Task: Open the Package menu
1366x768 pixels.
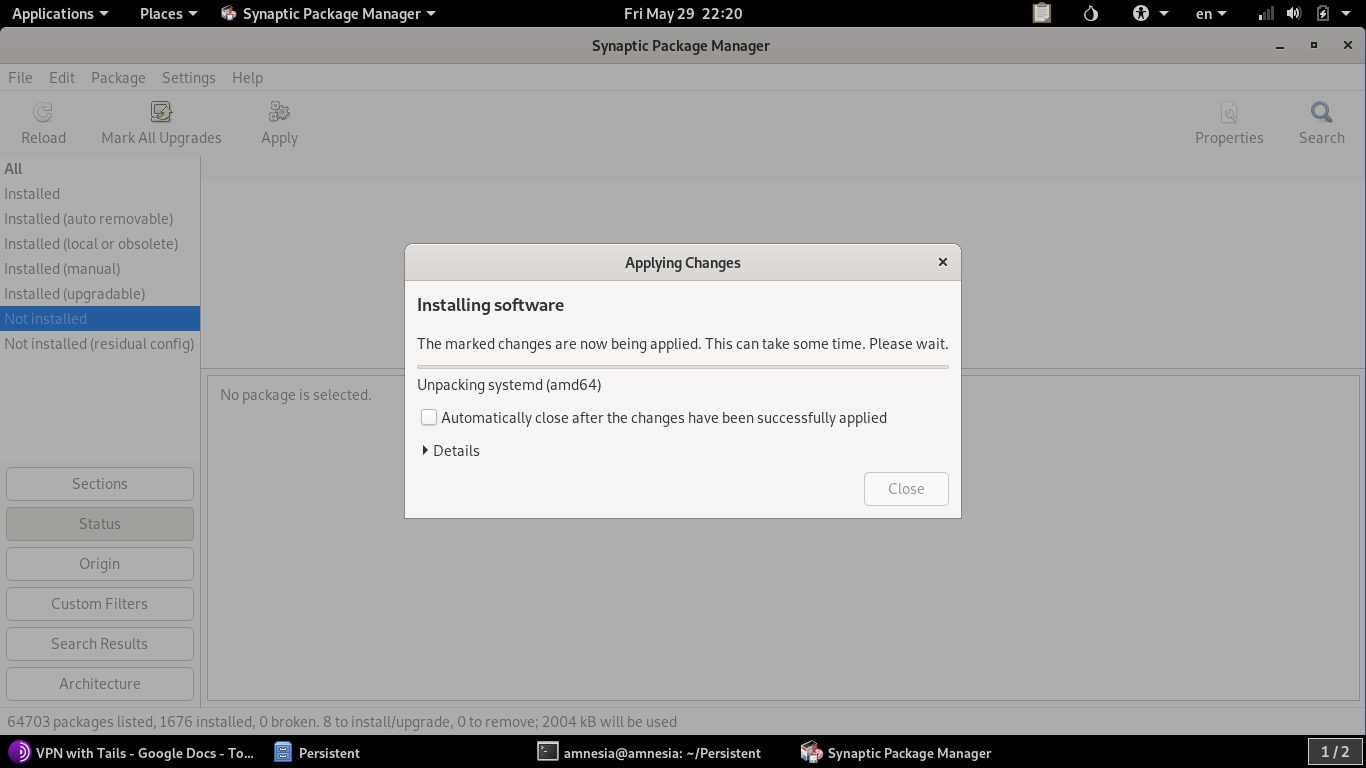Action: (x=118, y=77)
